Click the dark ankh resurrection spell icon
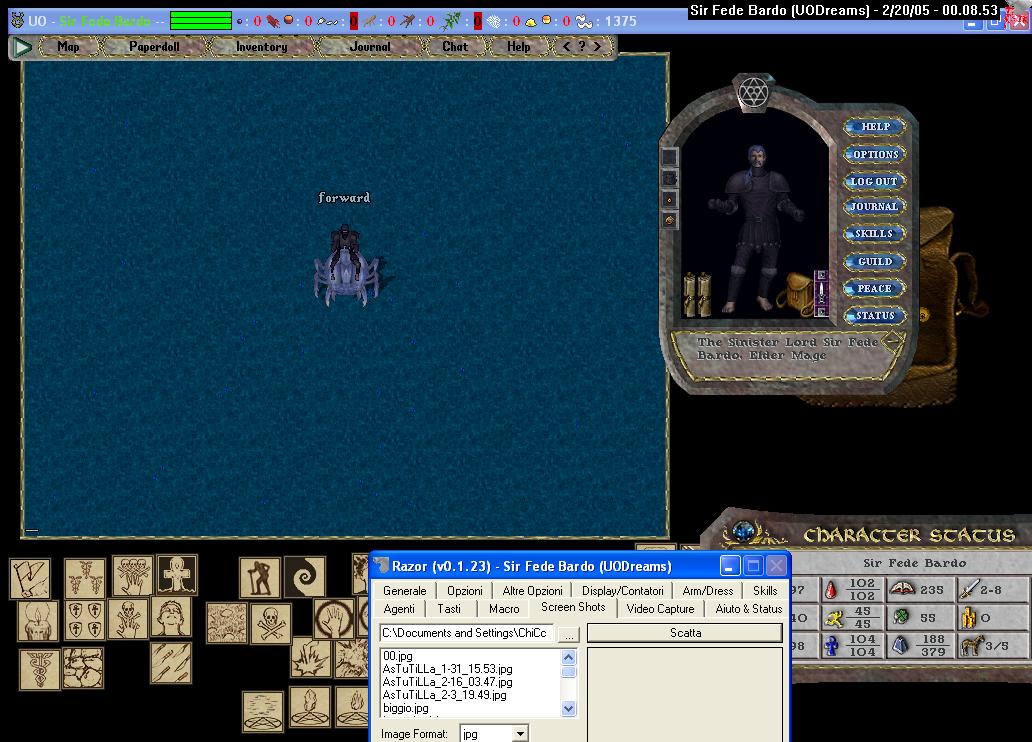Screen dimensions: 1032x742 pos(176,575)
